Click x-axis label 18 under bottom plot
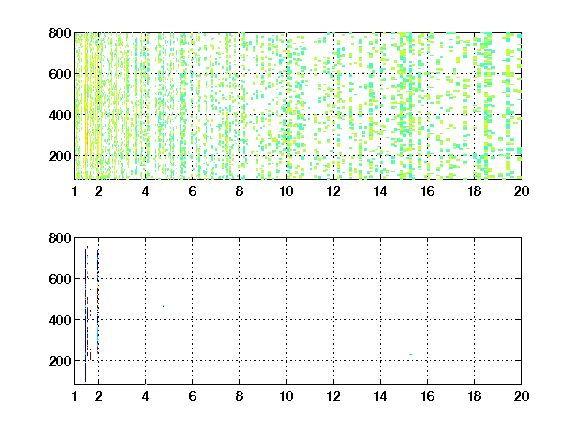 click(x=474, y=396)
